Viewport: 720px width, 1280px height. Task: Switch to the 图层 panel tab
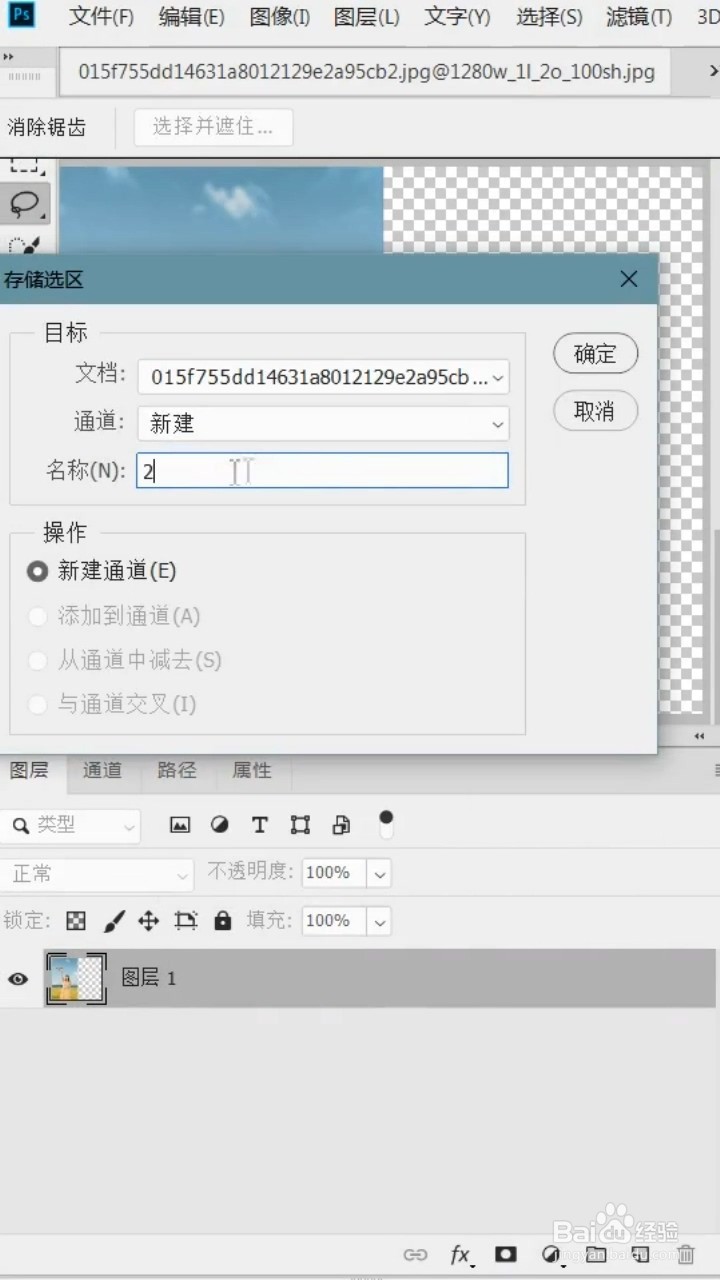pyautogui.click(x=29, y=770)
